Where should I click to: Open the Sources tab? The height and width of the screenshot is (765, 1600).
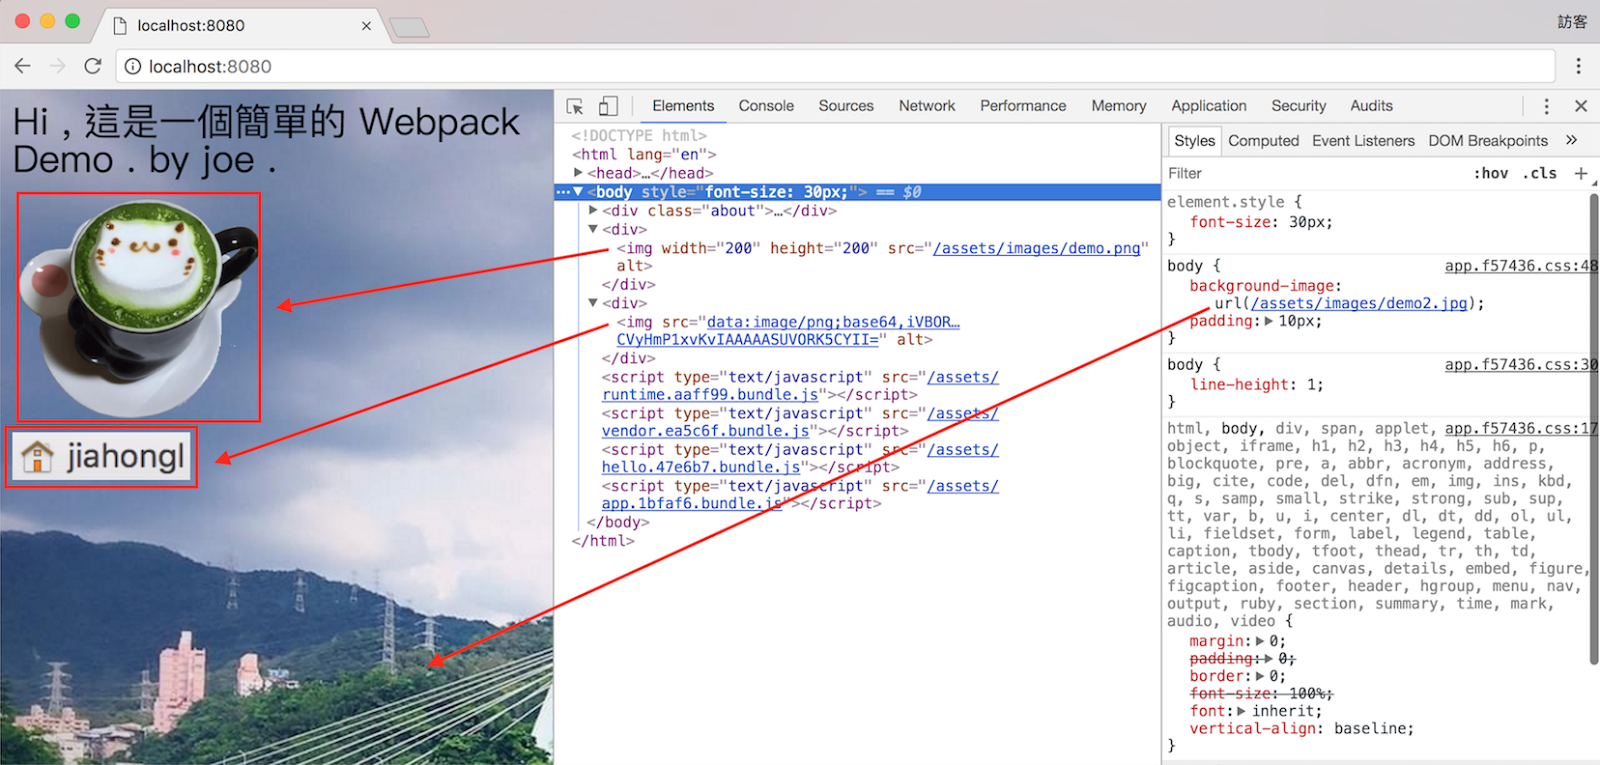point(846,106)
